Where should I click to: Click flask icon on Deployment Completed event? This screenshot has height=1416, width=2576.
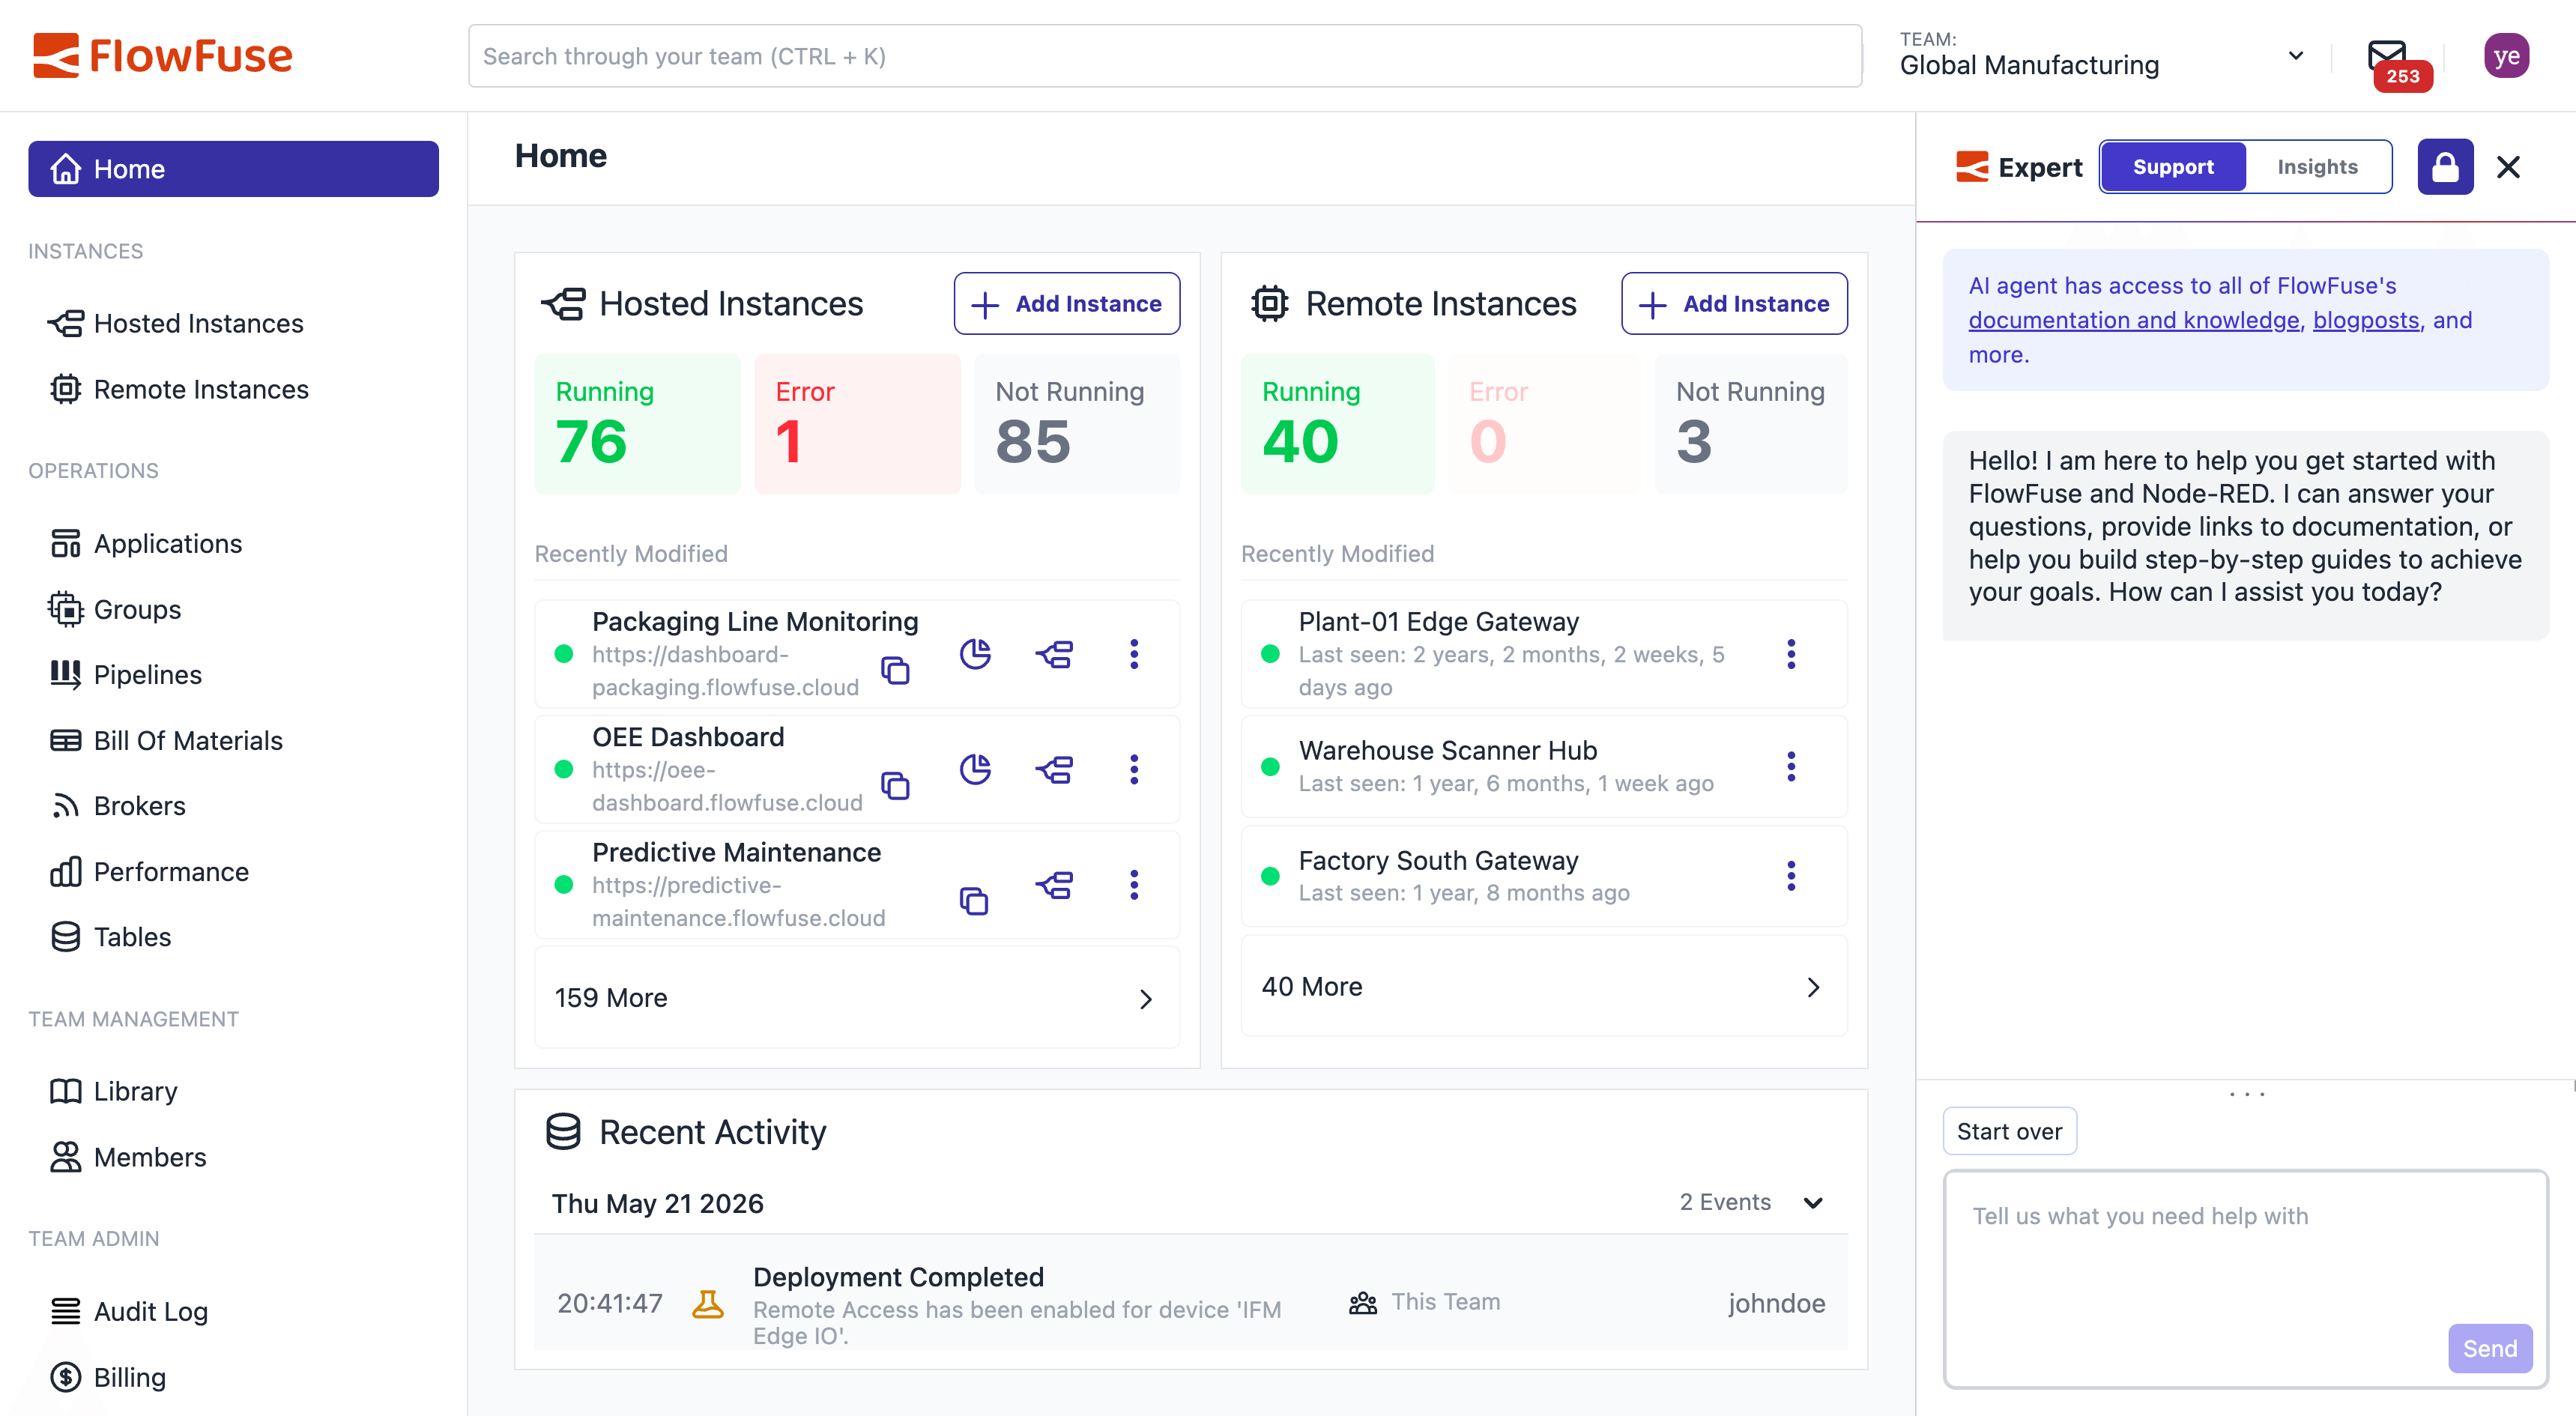pos(708,1303)
